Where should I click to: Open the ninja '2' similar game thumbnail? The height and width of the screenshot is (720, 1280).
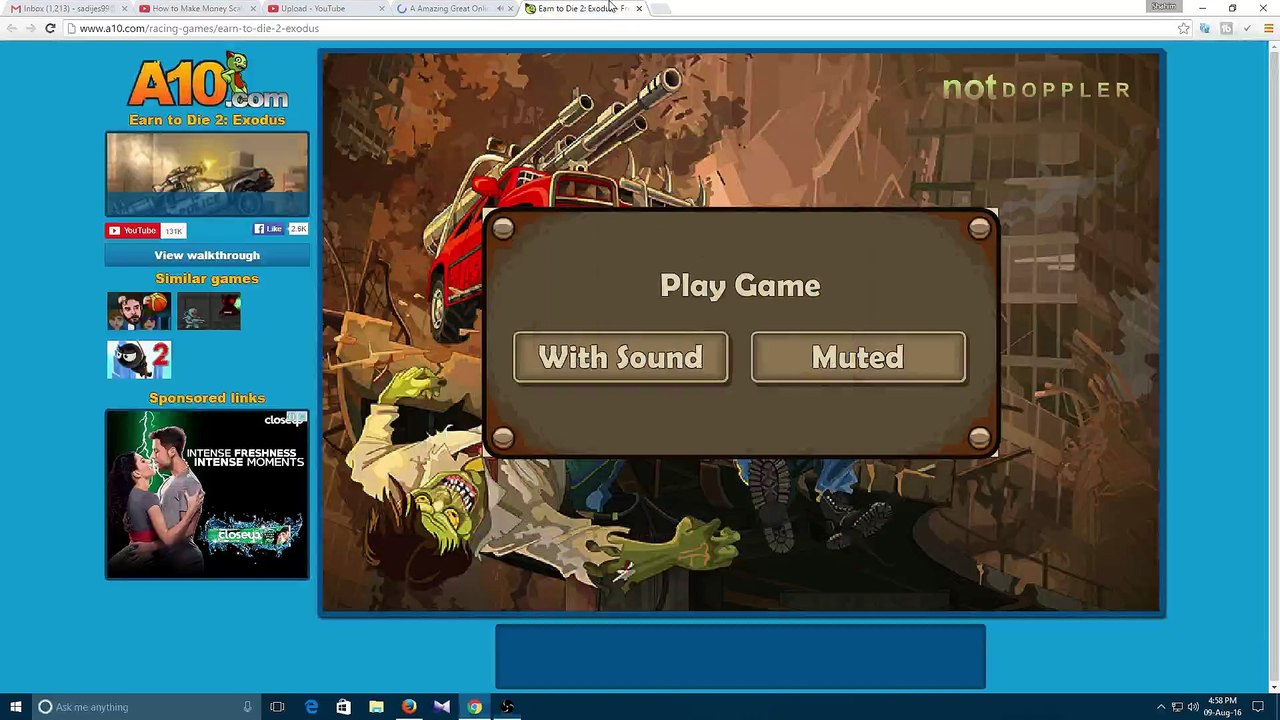pos(139,360)
